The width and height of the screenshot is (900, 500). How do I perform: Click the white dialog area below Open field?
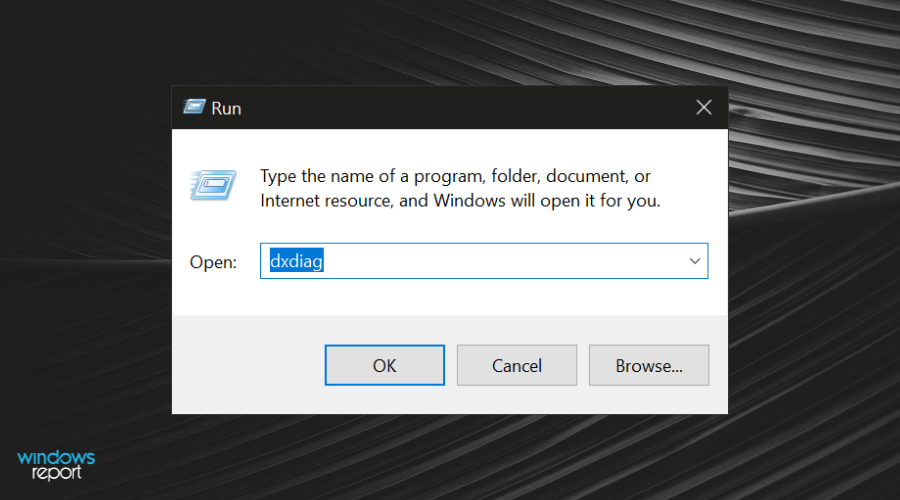450,297
